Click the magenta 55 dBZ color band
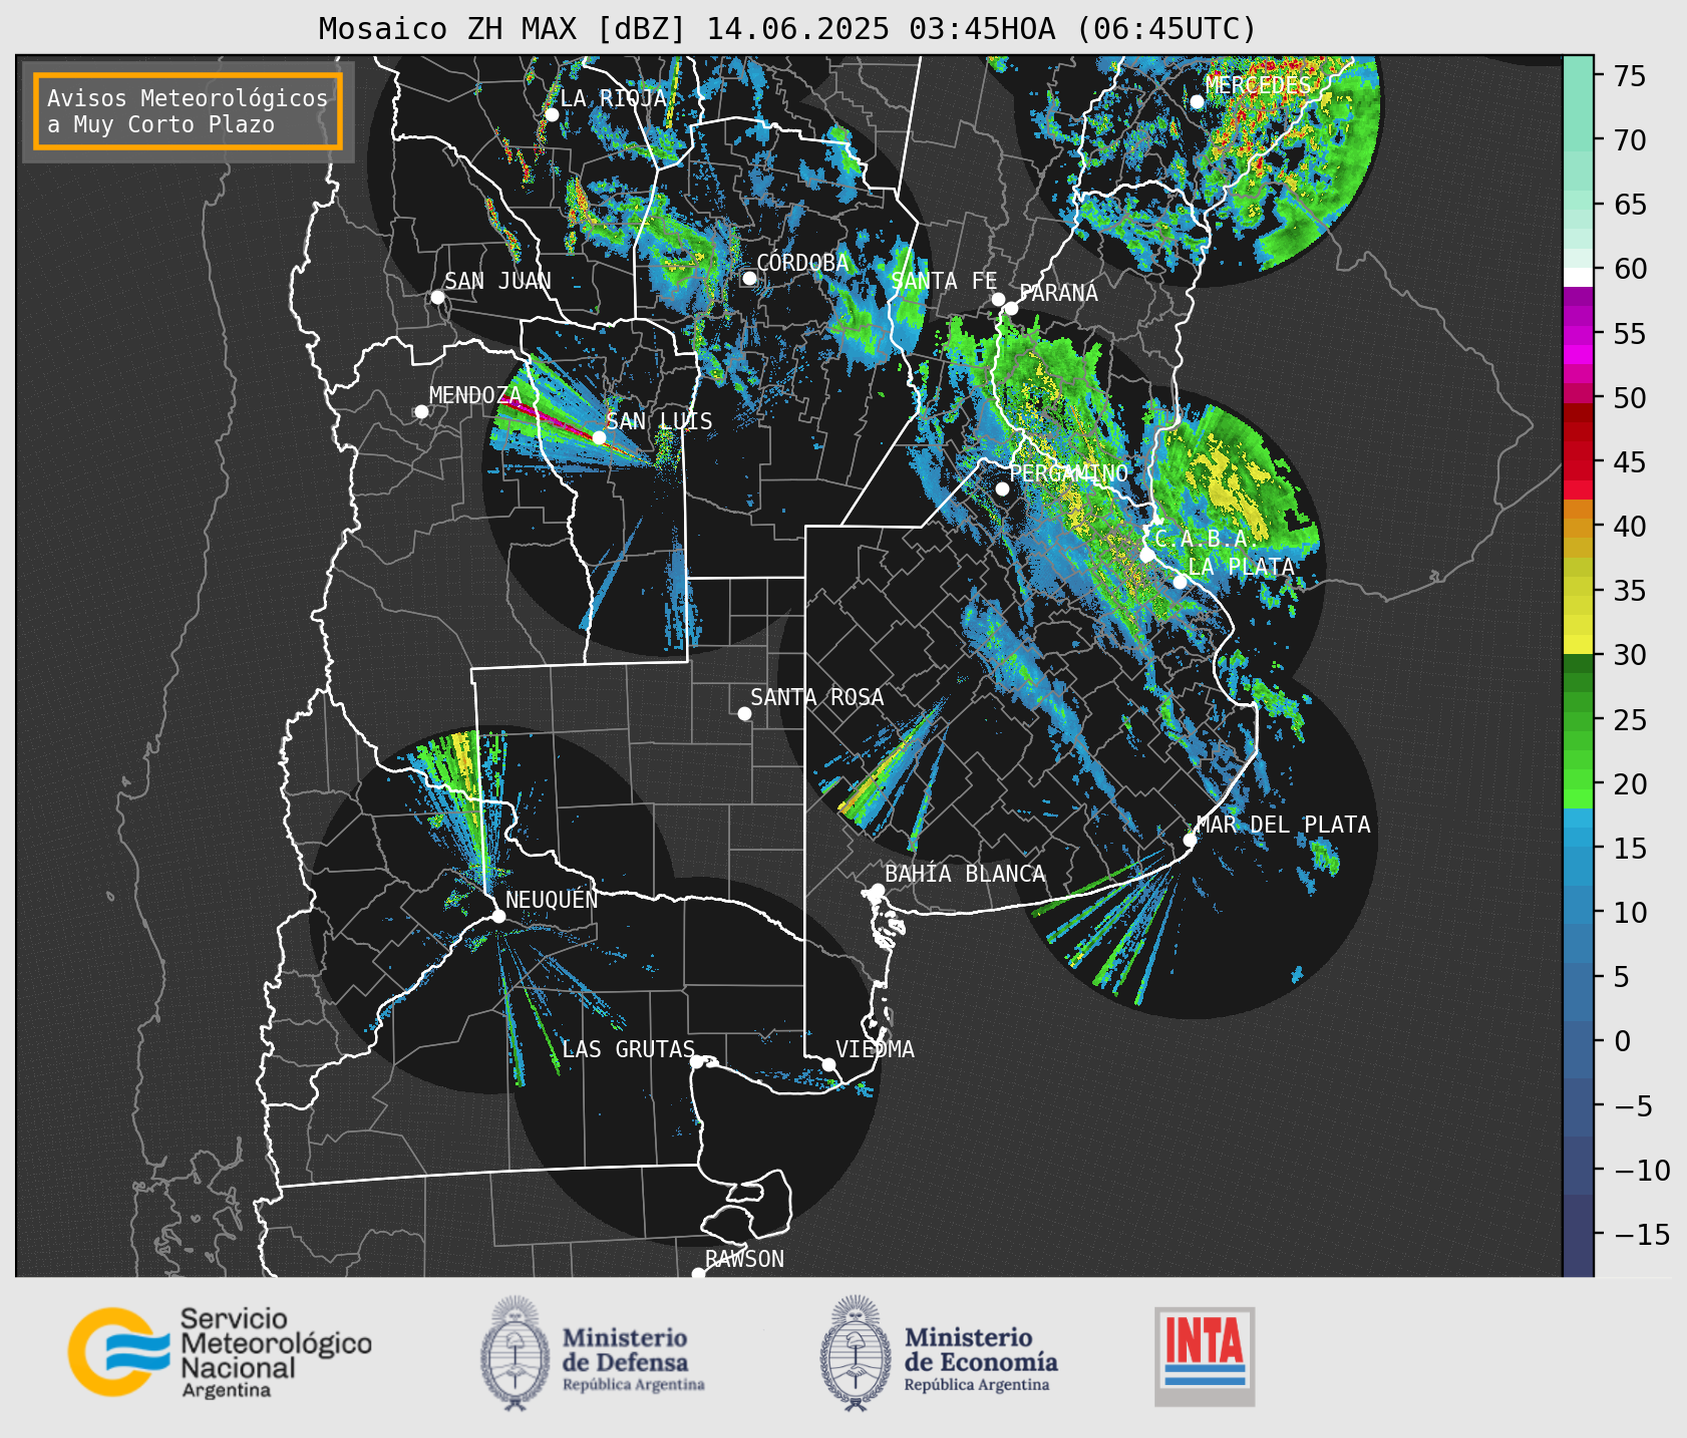Viewport: 1687px width, 1438px height. [x=1578, y=334]
